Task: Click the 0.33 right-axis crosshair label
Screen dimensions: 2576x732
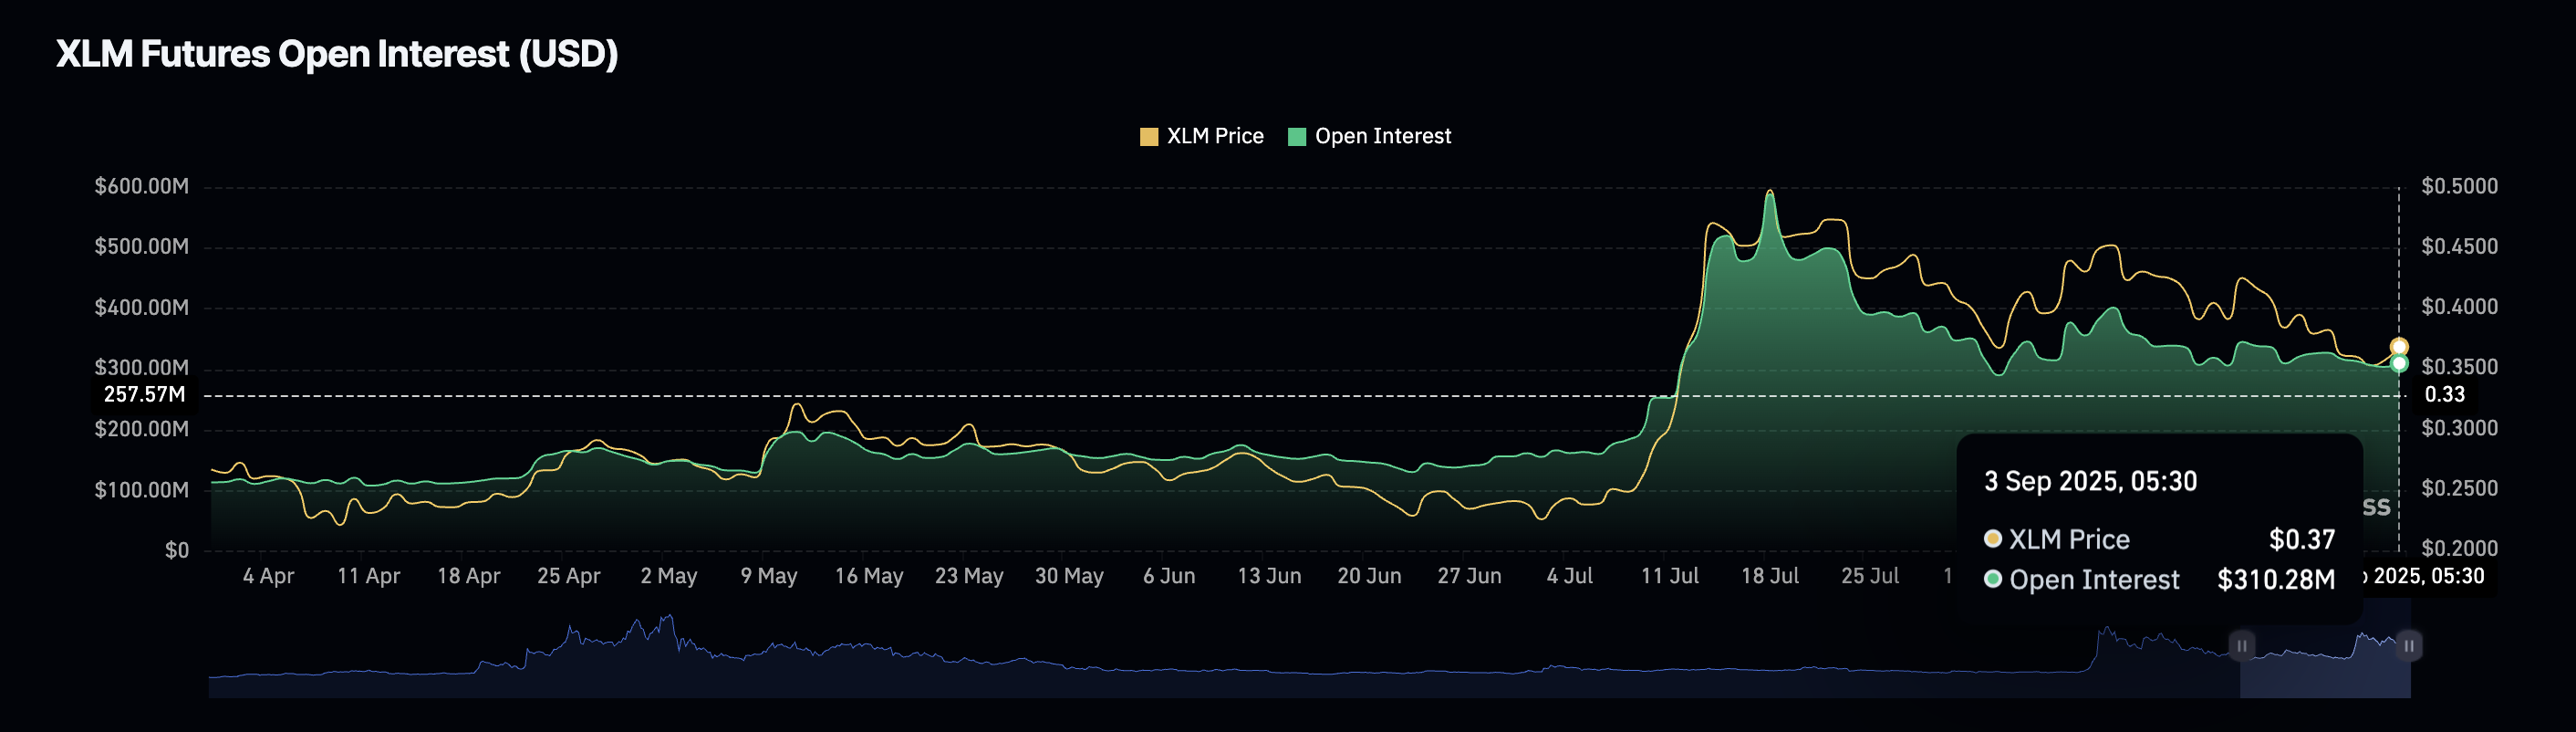Action: pos(2444,395)
